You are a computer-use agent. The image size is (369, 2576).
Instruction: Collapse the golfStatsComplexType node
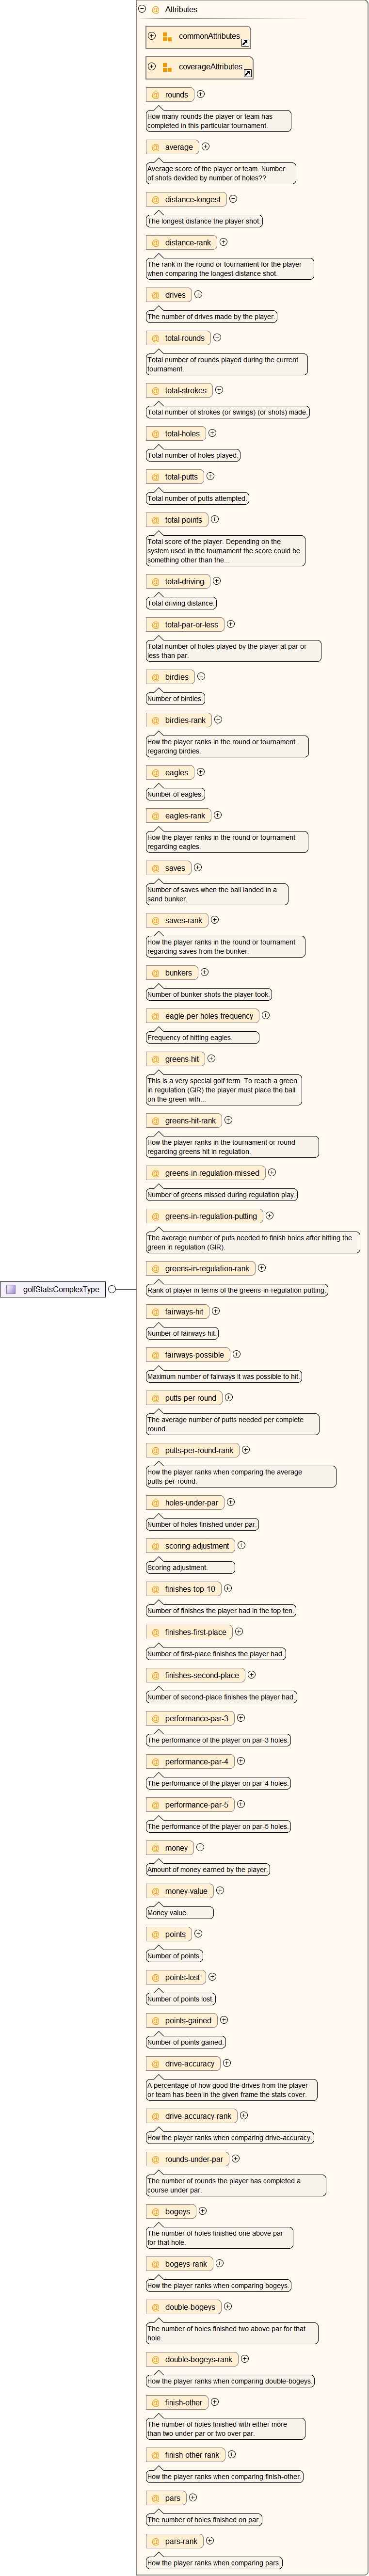[x=112, y=1289]
